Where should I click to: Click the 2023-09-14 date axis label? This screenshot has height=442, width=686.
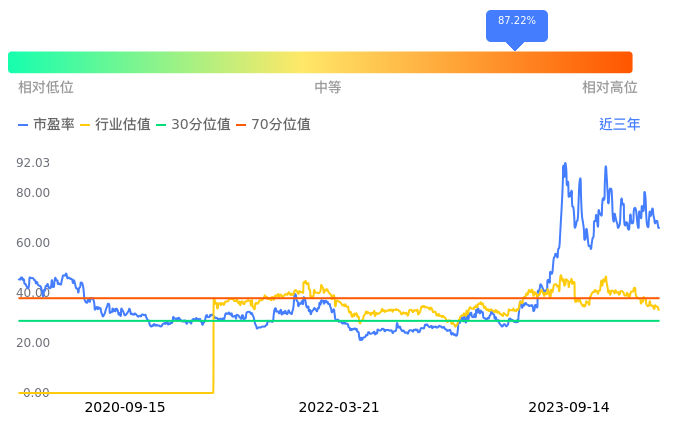point(569,408)
